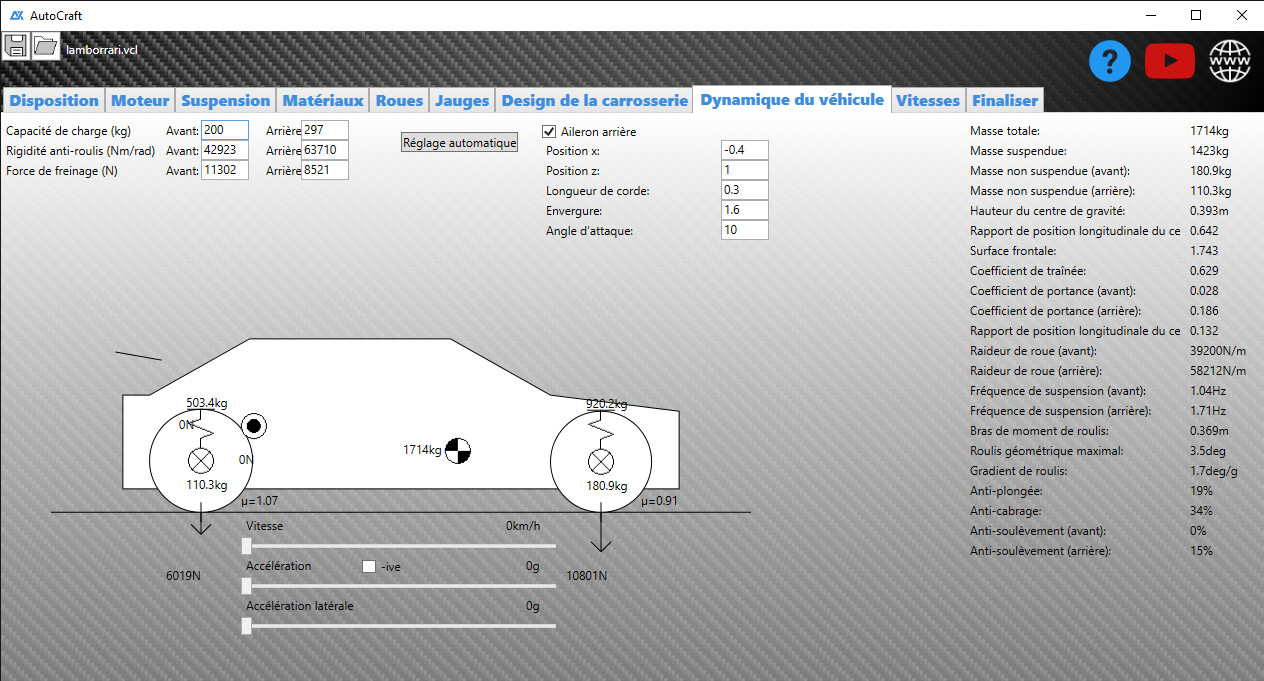The width and height of the screenshot is (1264, 681).
Task: Disable the Aileron arrière checkbox
Action: pos(549,131)
